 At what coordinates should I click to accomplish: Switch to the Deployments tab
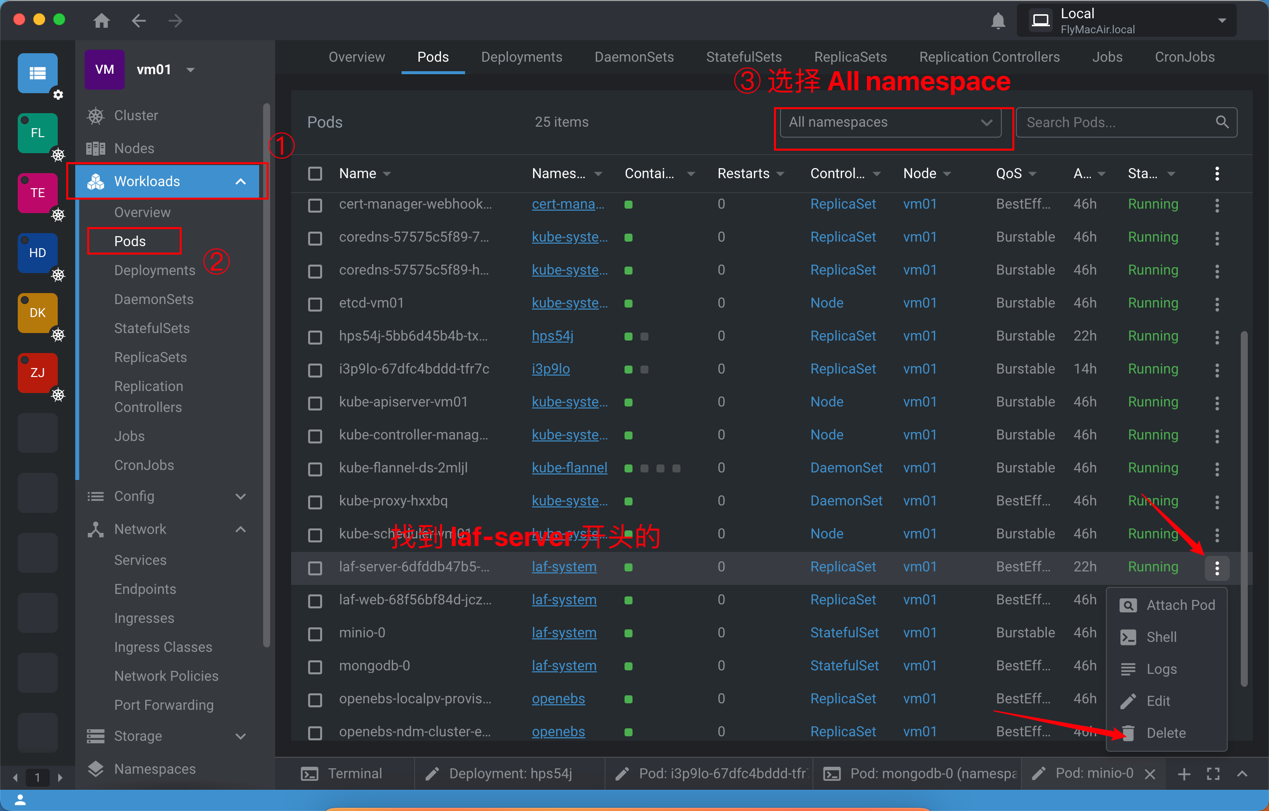(521, 57)
